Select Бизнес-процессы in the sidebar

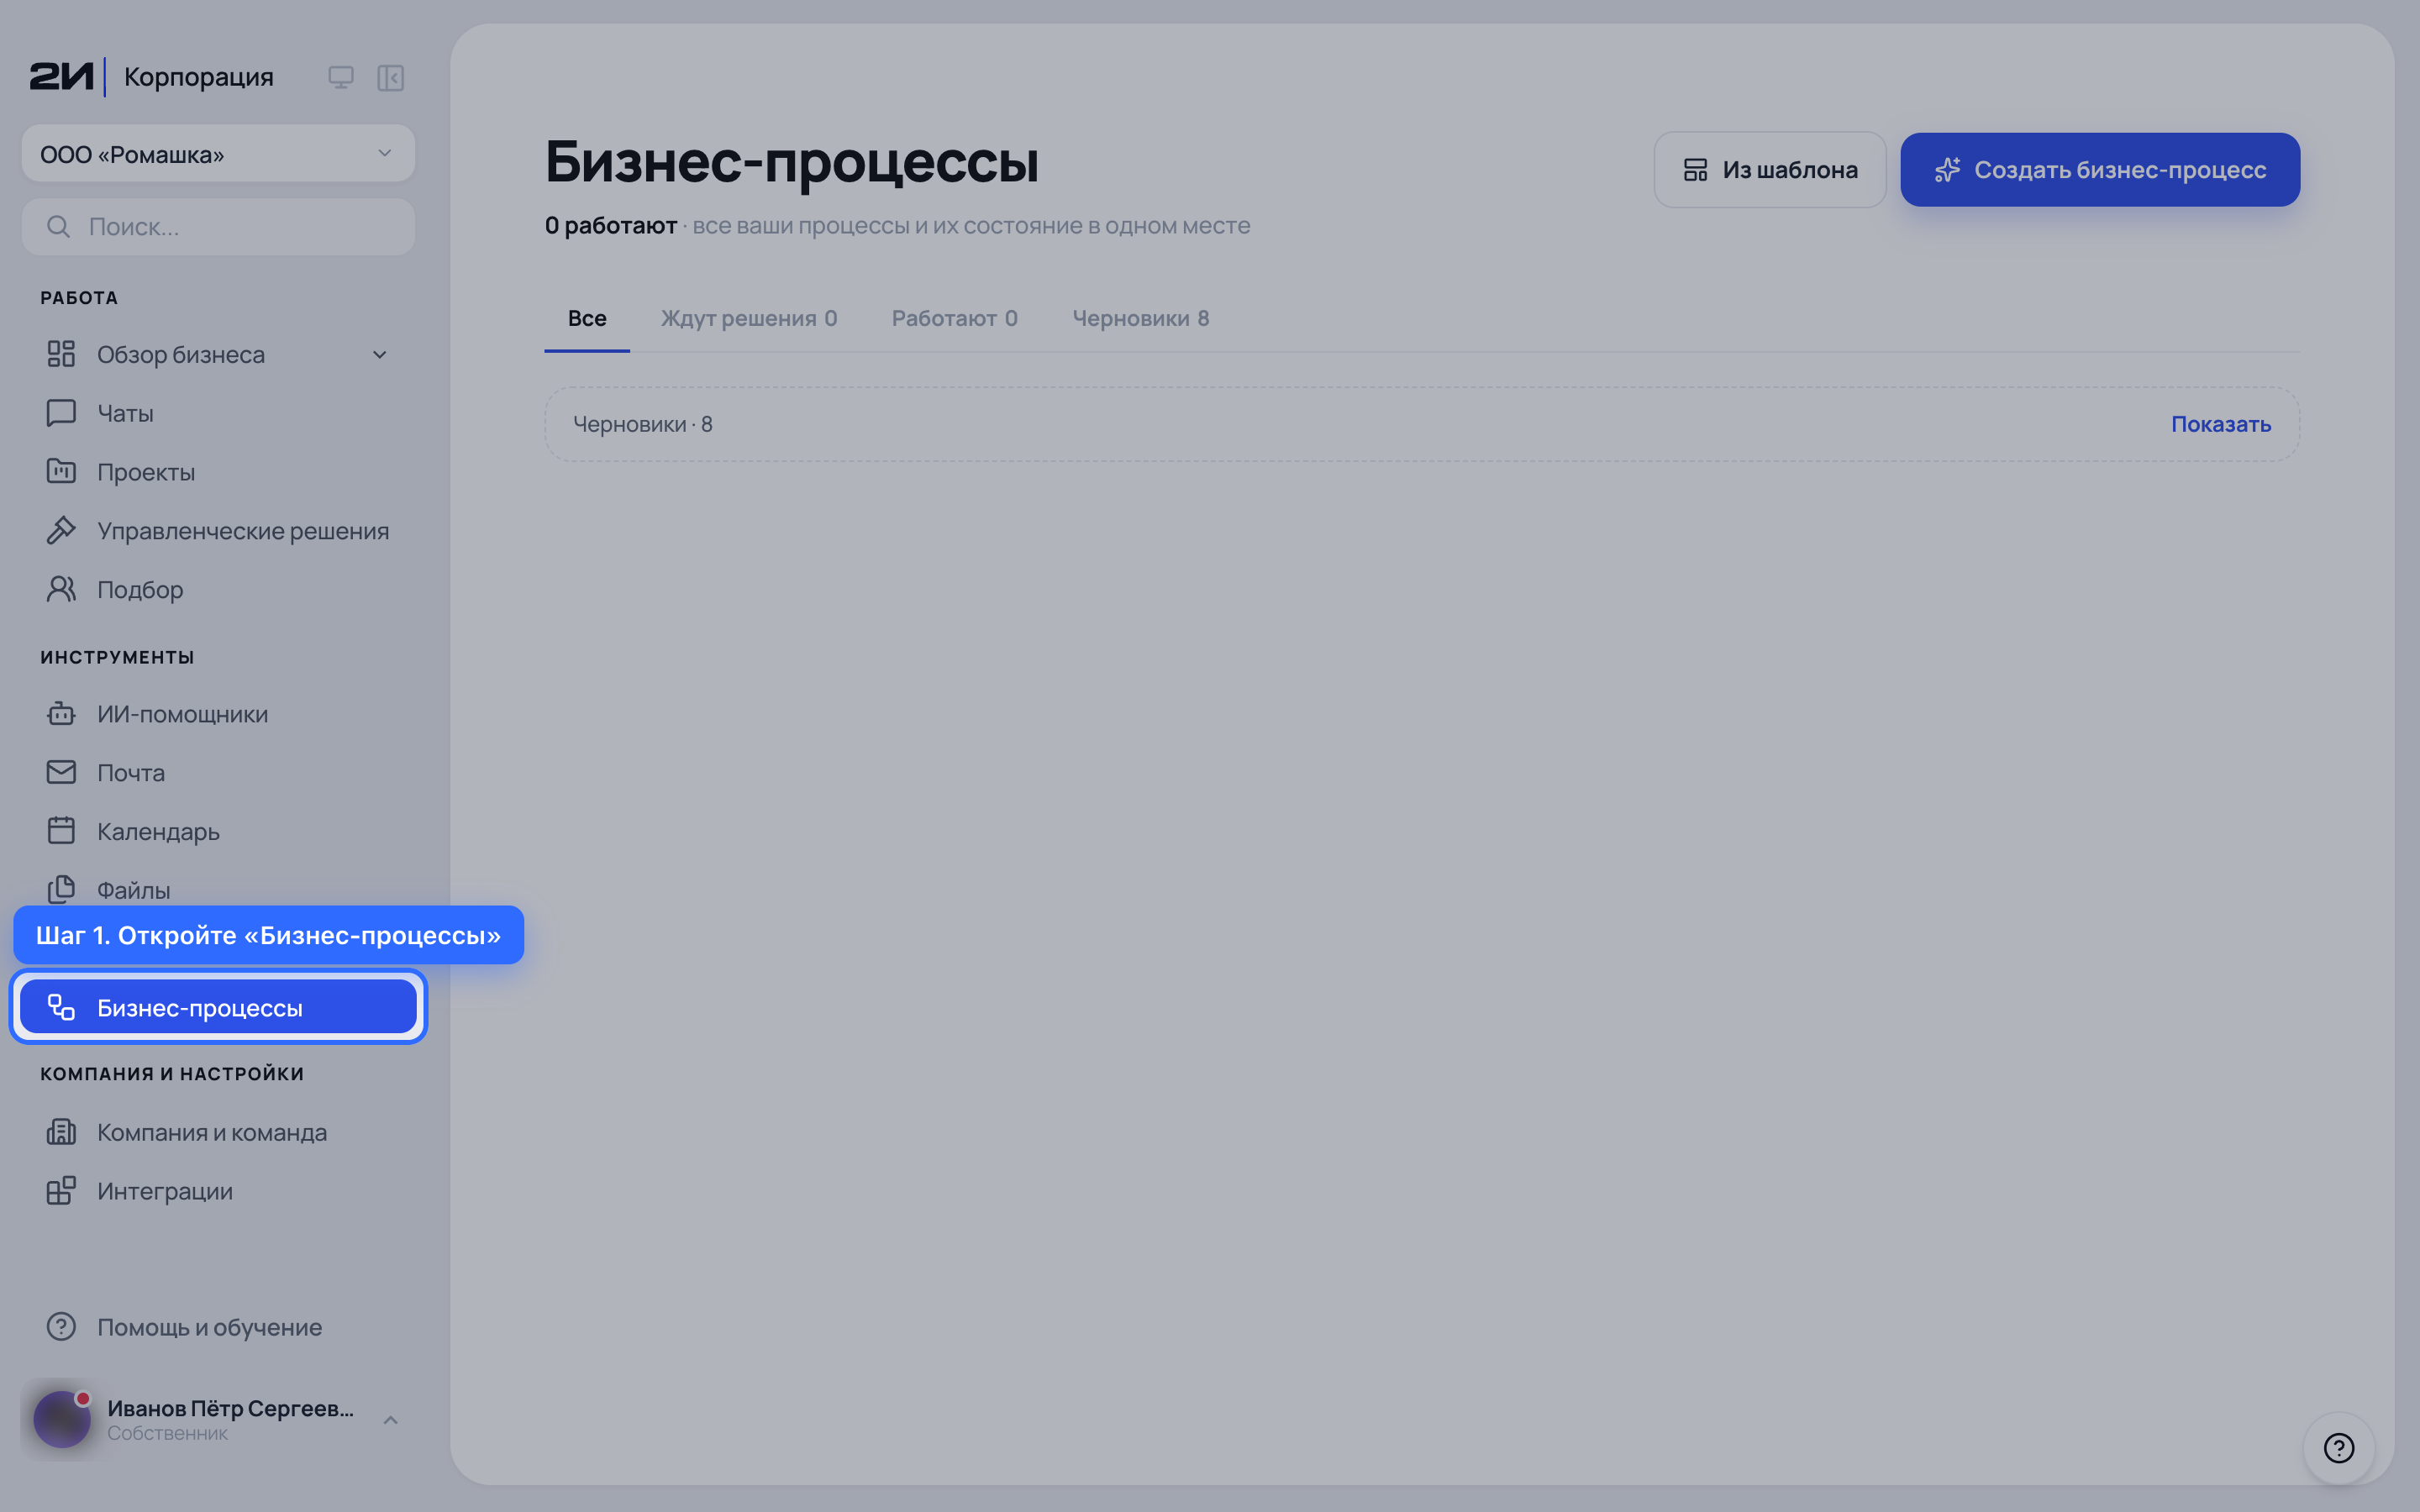(218, 1007)
